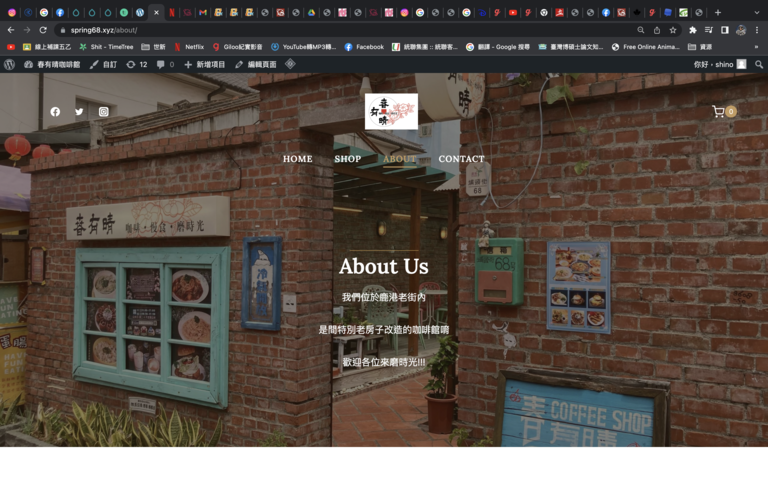Go to the HOME menu item

pos(297,159)
